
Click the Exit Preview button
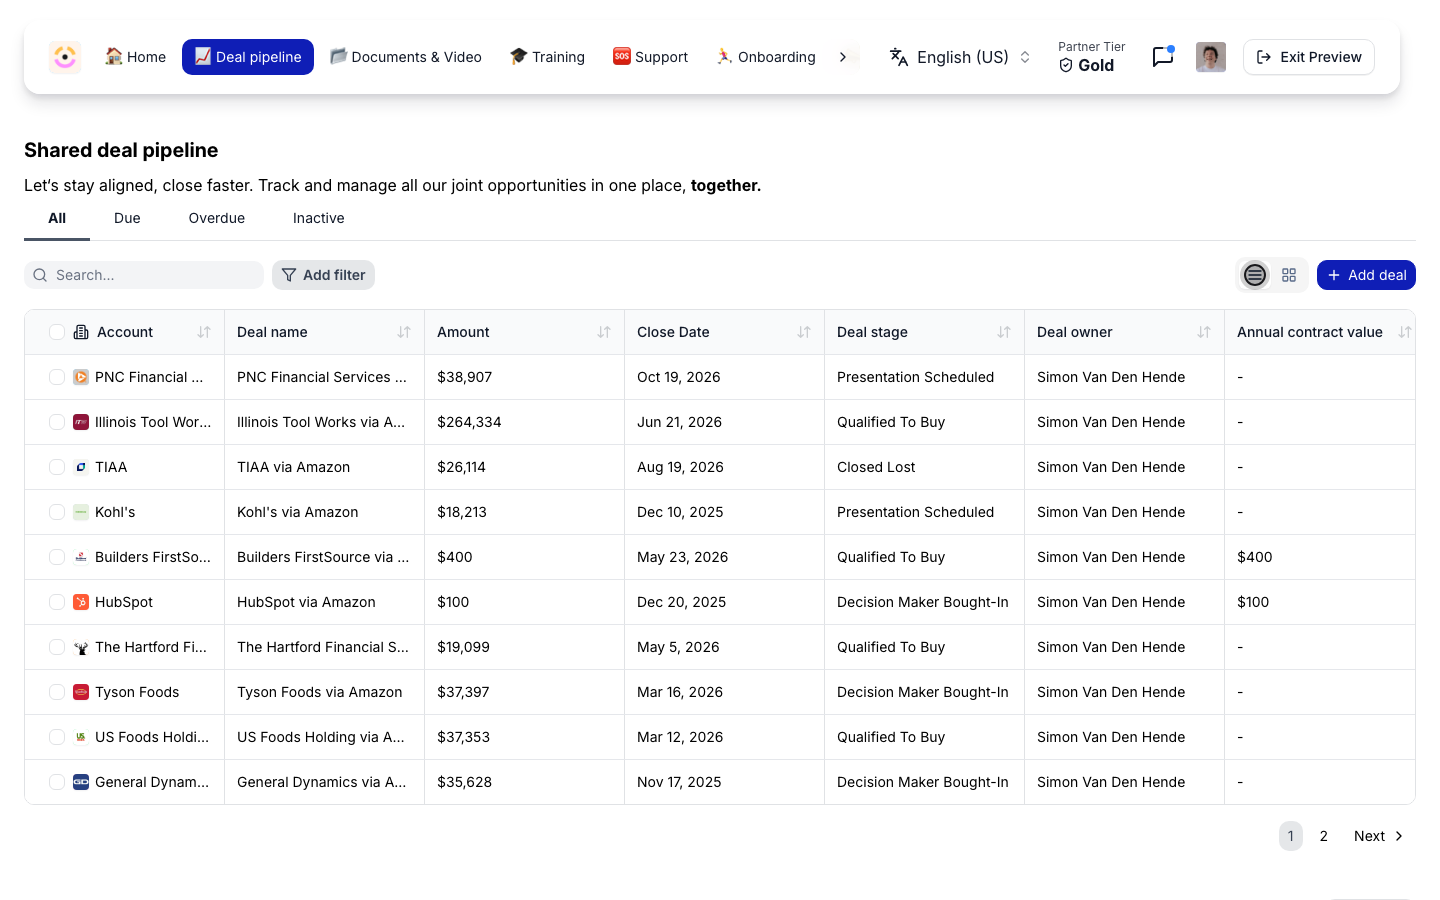coord(1309,57)
